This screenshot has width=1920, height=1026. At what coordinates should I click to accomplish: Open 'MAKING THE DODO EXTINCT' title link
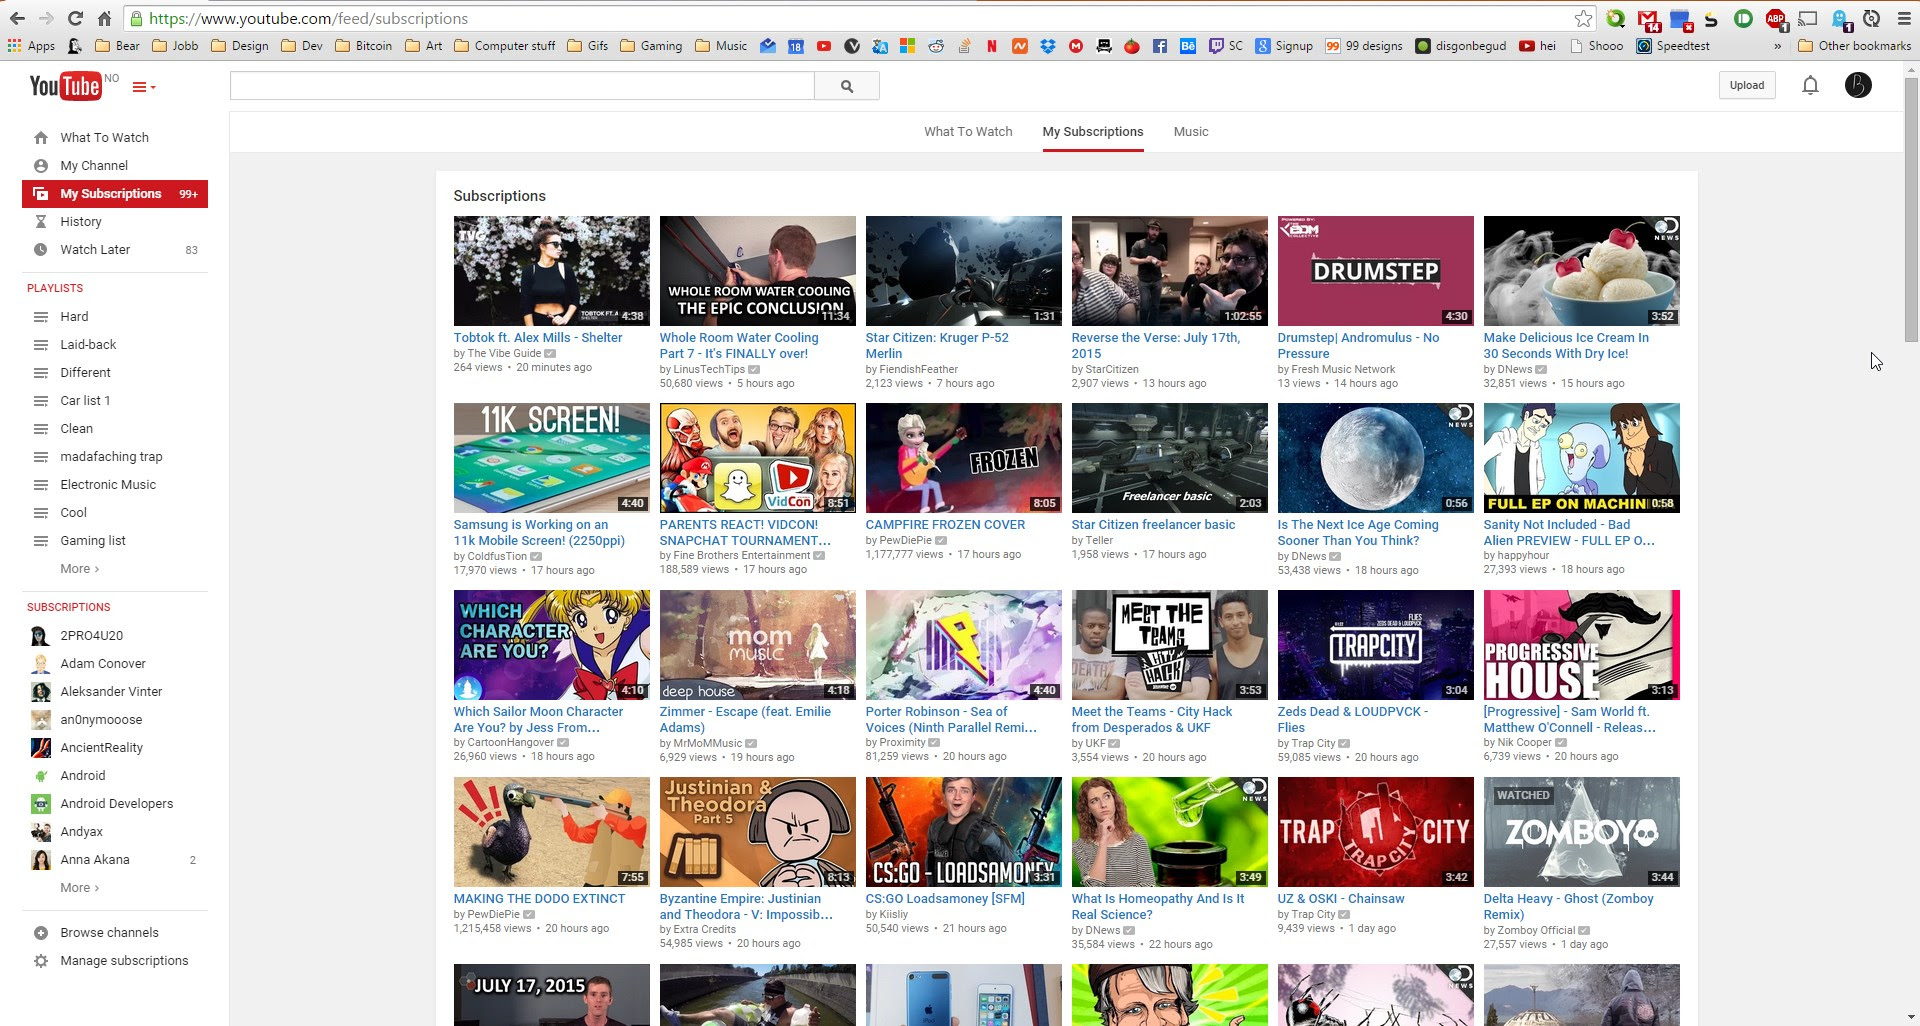[x=539, y=899]
